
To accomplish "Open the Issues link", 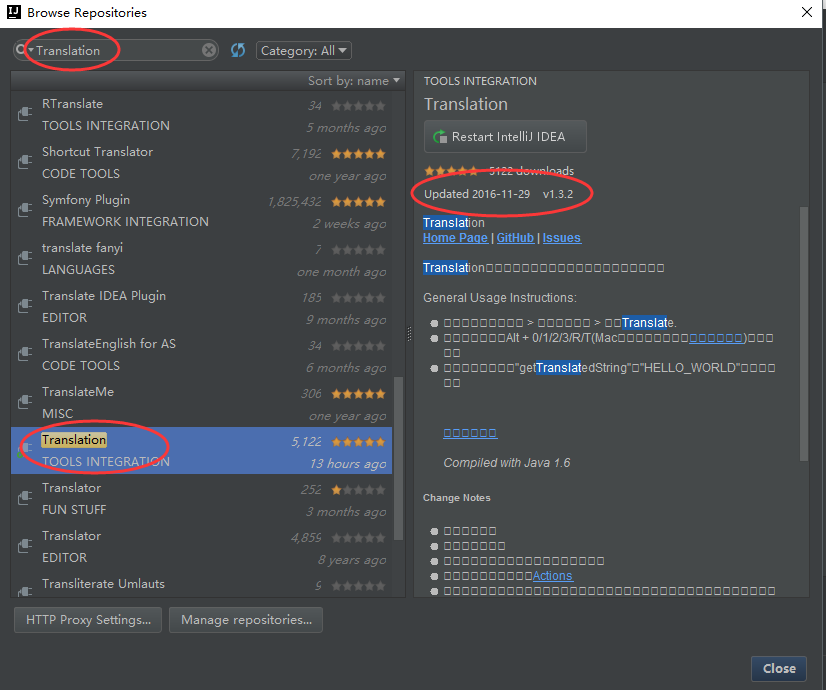I will [562, 238].
